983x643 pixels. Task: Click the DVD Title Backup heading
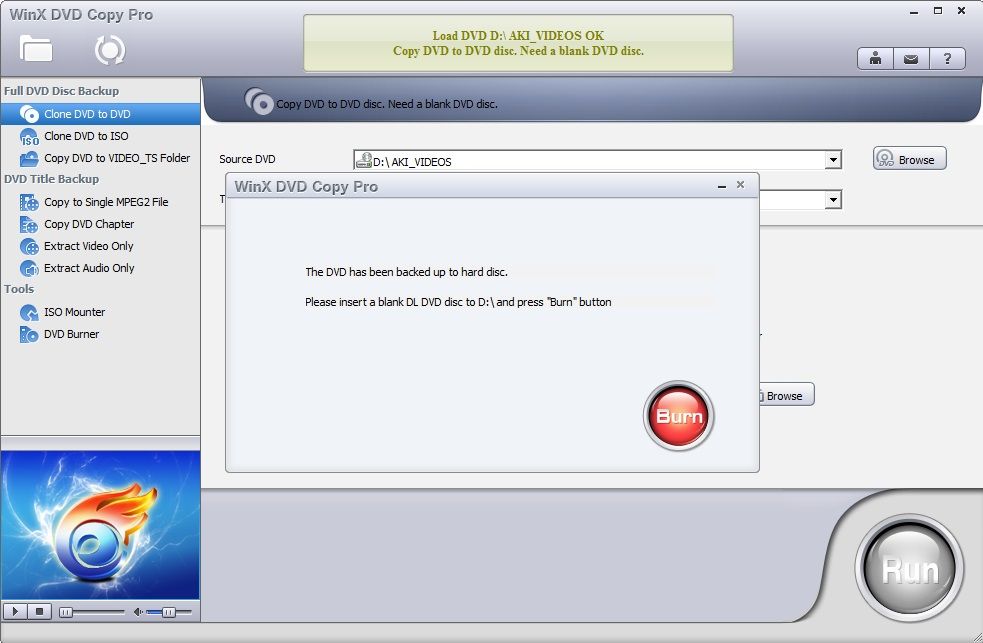tap(51, 179)
